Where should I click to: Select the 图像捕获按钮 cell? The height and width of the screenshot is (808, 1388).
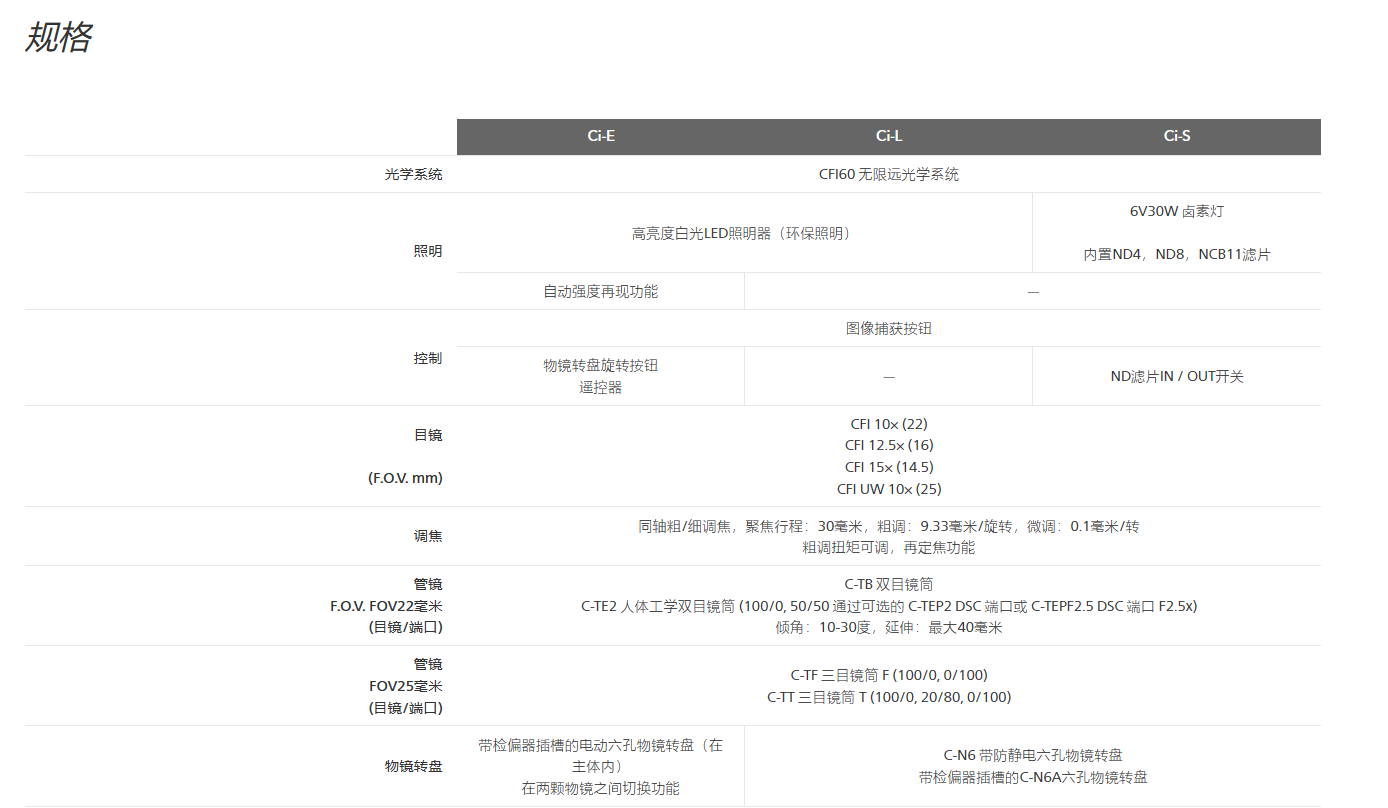[888, 328]
